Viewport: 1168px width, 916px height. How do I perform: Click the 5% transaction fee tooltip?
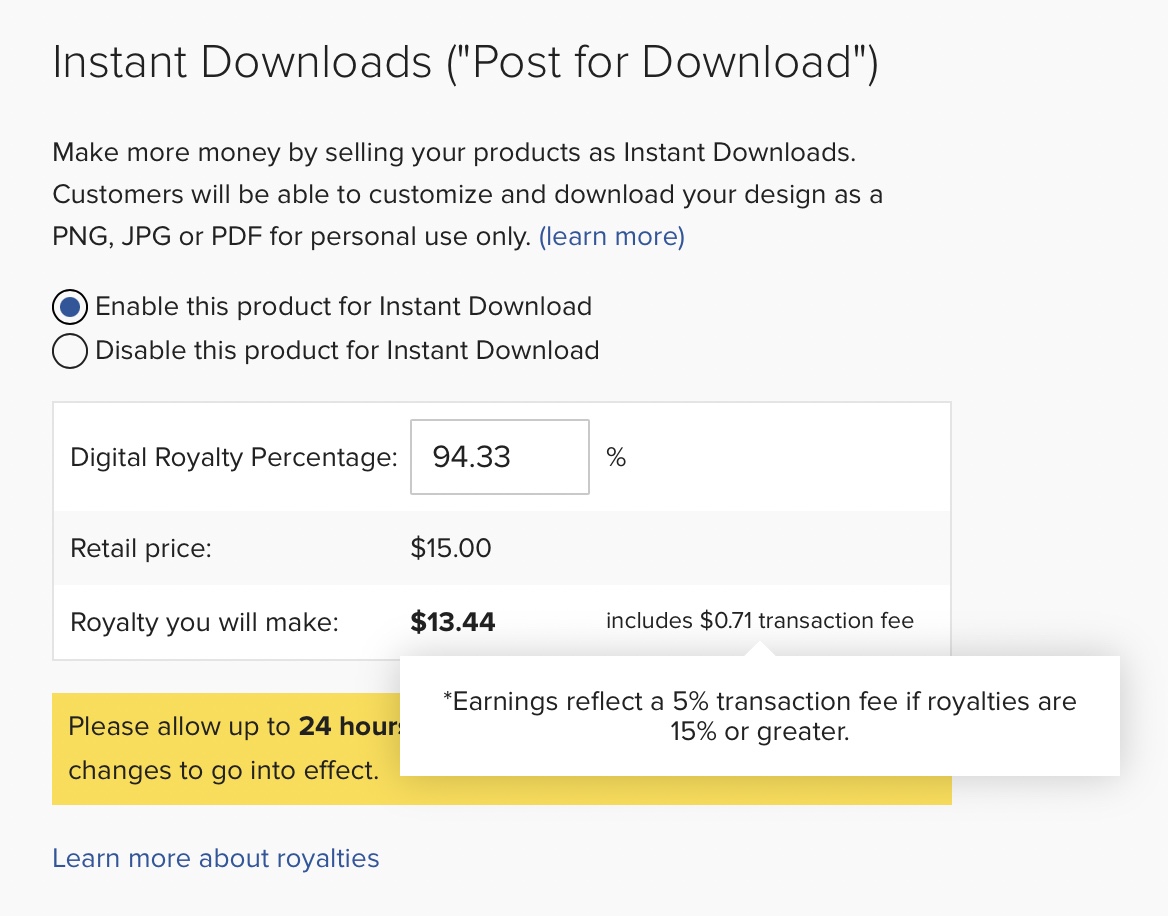point(760,716)
